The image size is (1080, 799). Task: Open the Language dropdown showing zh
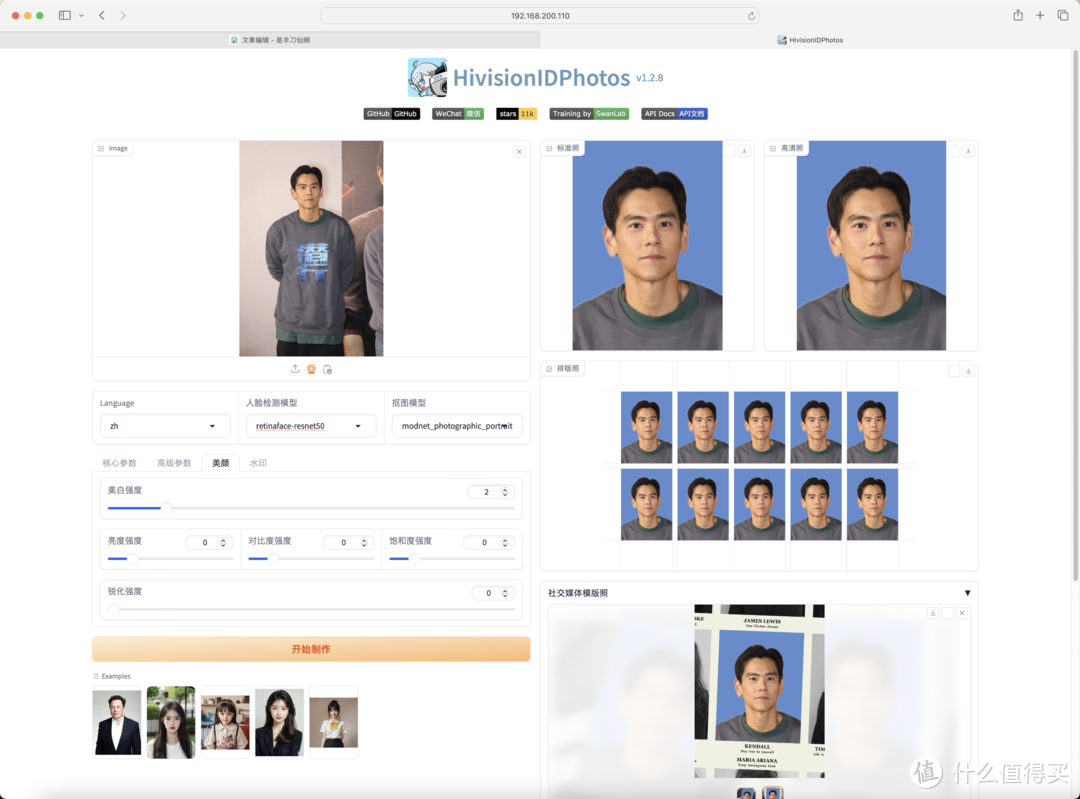(x=165, y=426)
